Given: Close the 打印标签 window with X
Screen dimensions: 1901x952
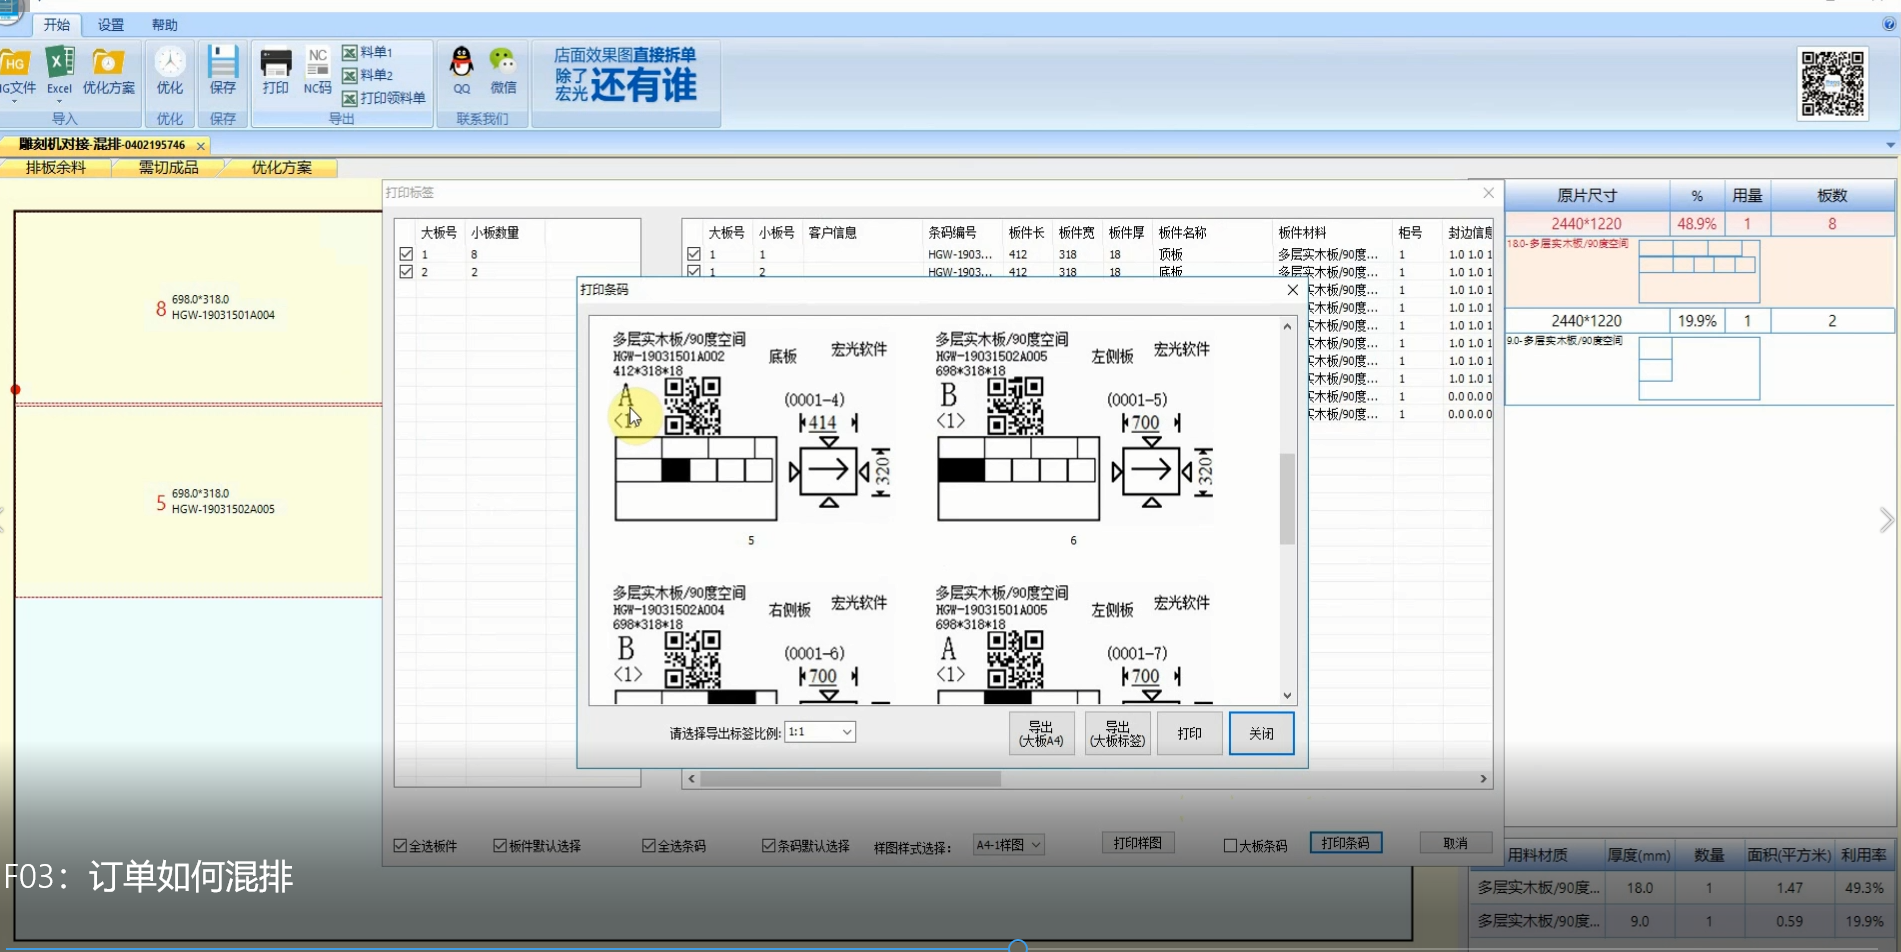Looking at the screenshot, I should click(x=1488, y=193).
